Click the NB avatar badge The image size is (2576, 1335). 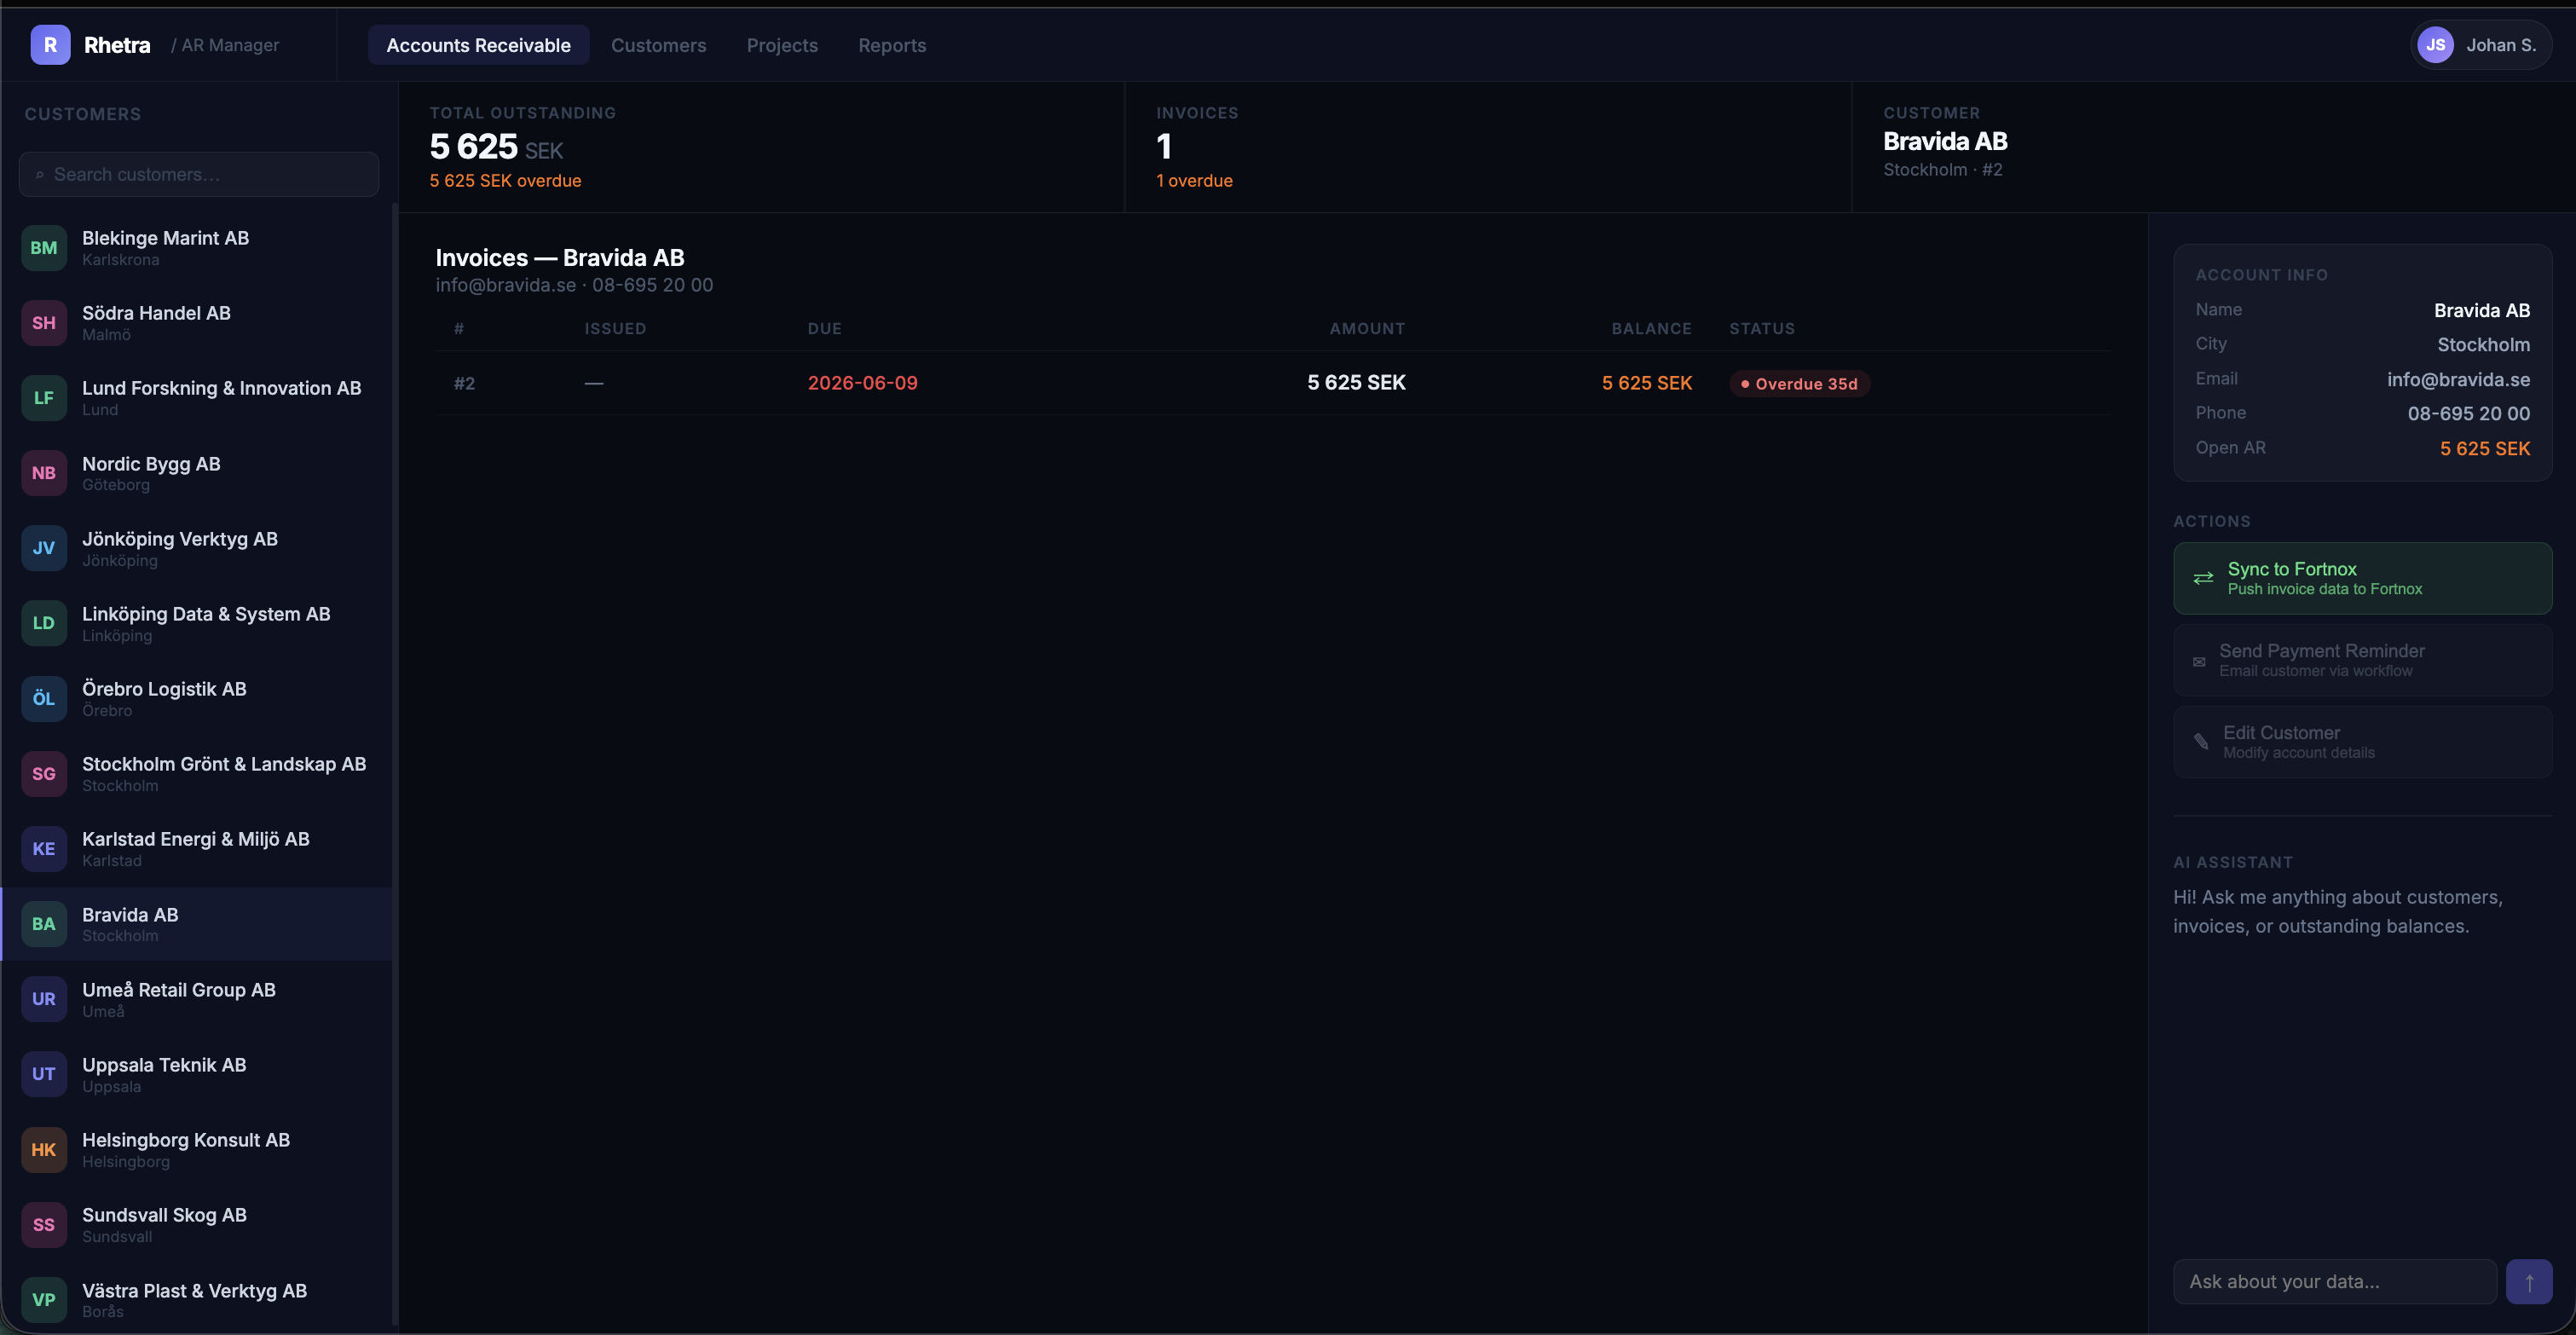[x=43, y=473]
